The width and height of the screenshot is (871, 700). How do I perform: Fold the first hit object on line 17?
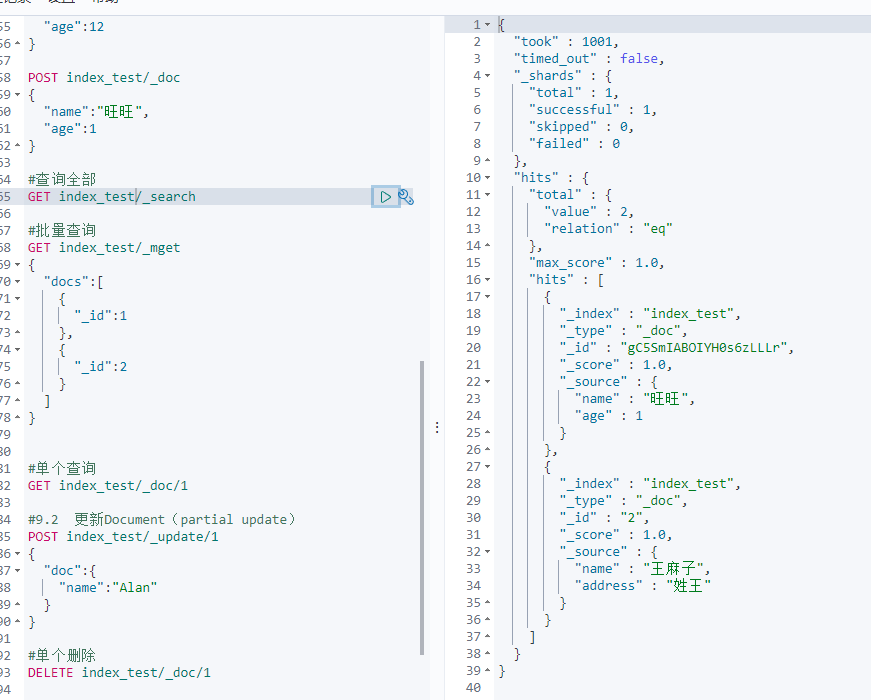click(x=487, y=297)
